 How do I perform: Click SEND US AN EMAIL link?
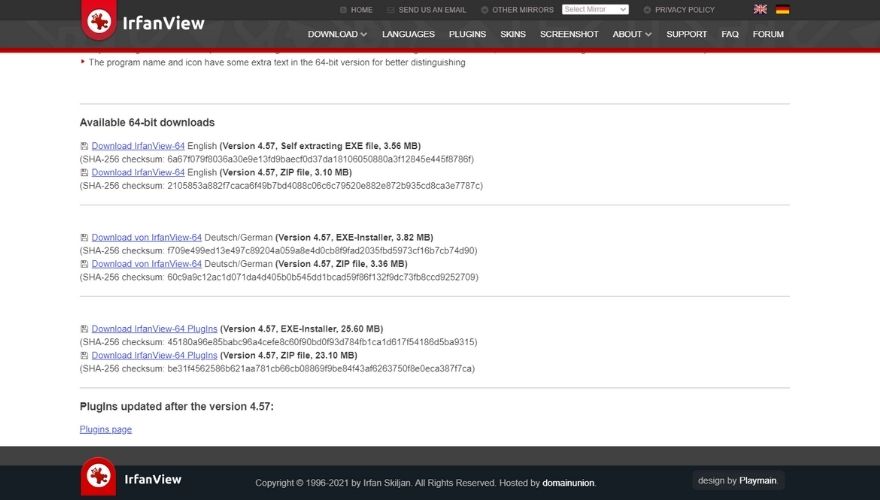click(427, 10)
